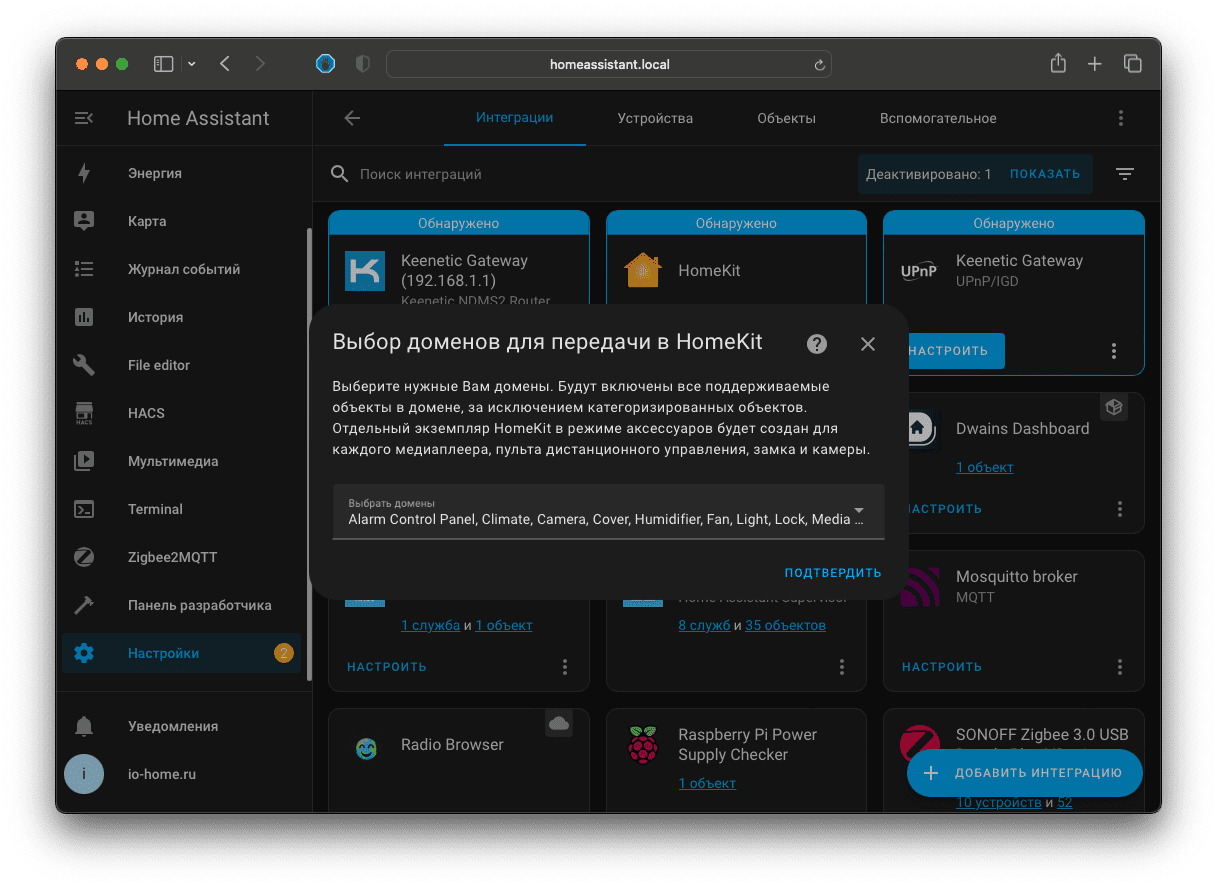Viewport: 1217px width, 887px height.
Task: Open 8 служб link
Action: coord(704,625)
